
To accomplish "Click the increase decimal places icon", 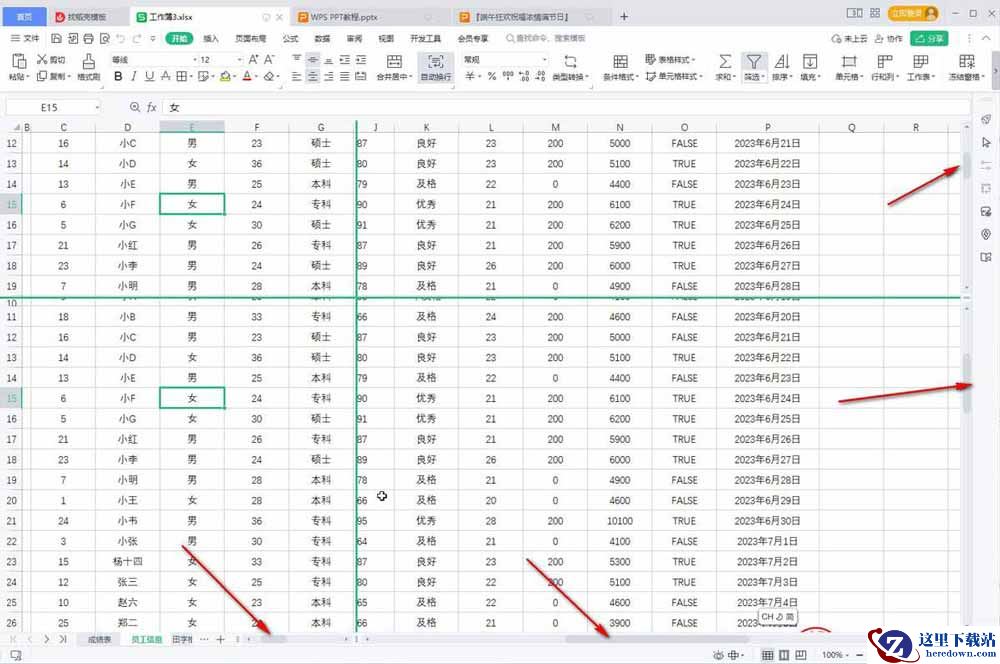I will (524, 77).
